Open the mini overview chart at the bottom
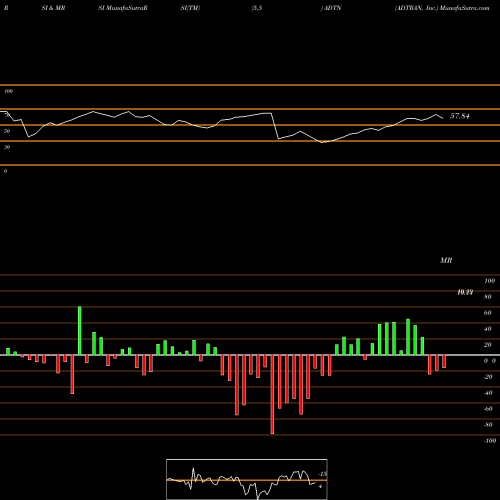Image resolution: width=500 pixels, height=500 pixels. [x=247, y=479]
